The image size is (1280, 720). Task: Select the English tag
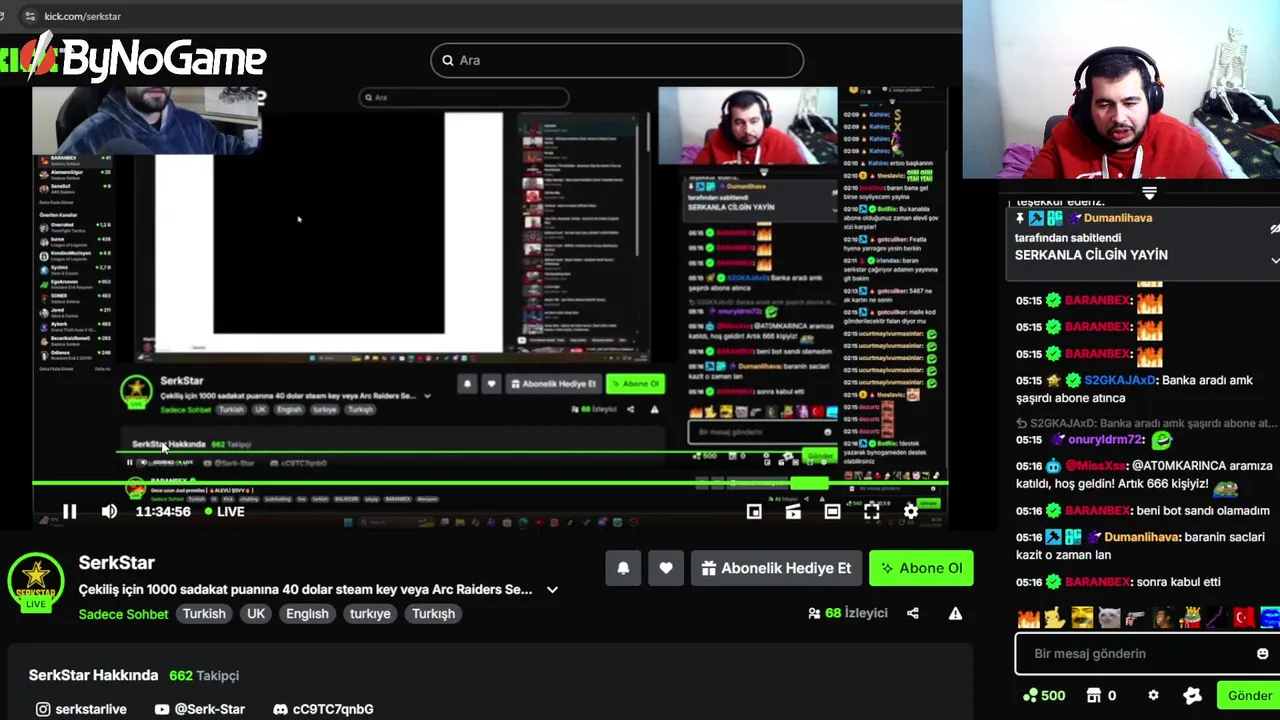tap(307, 614)
